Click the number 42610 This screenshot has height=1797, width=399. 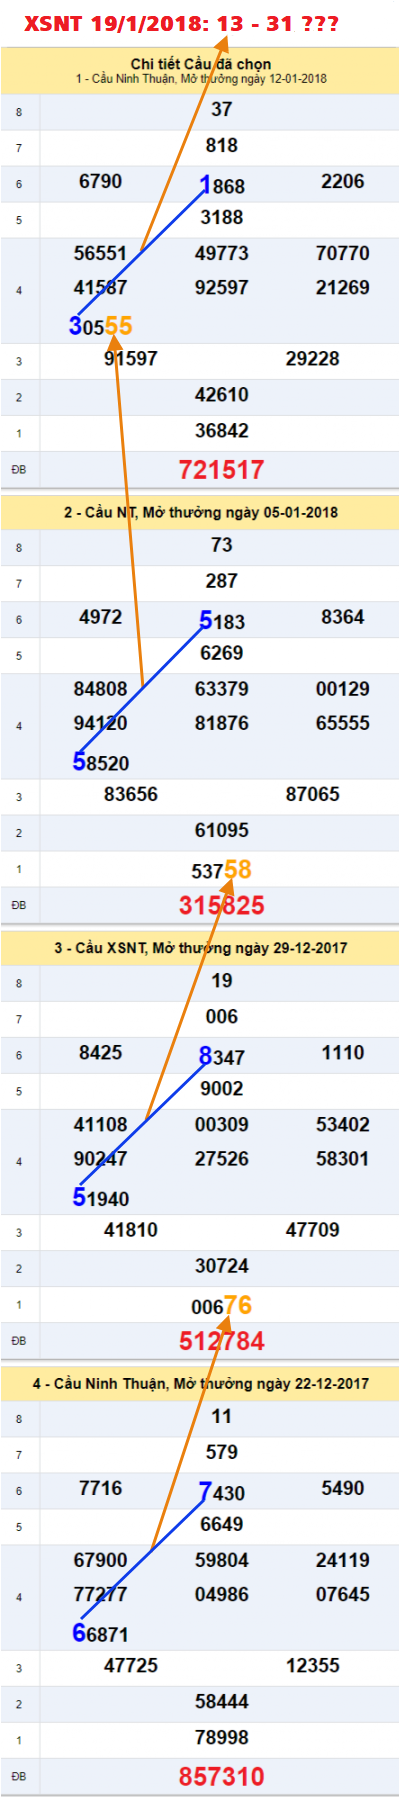(222, 394)
